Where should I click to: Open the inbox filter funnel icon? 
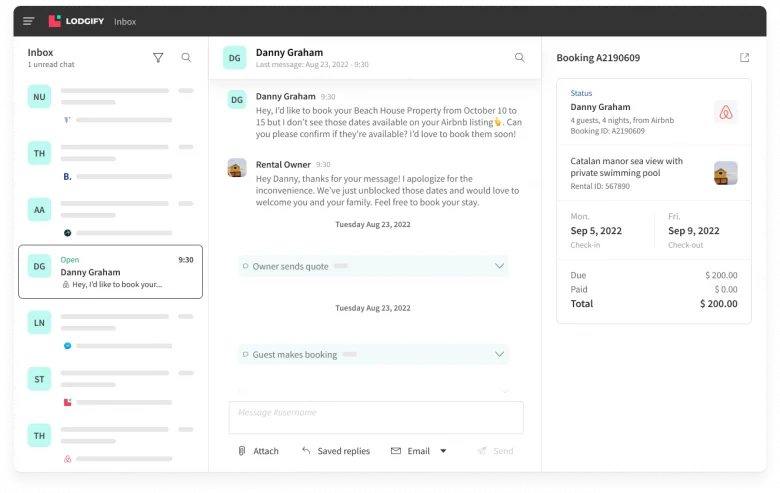click(158, 58)
